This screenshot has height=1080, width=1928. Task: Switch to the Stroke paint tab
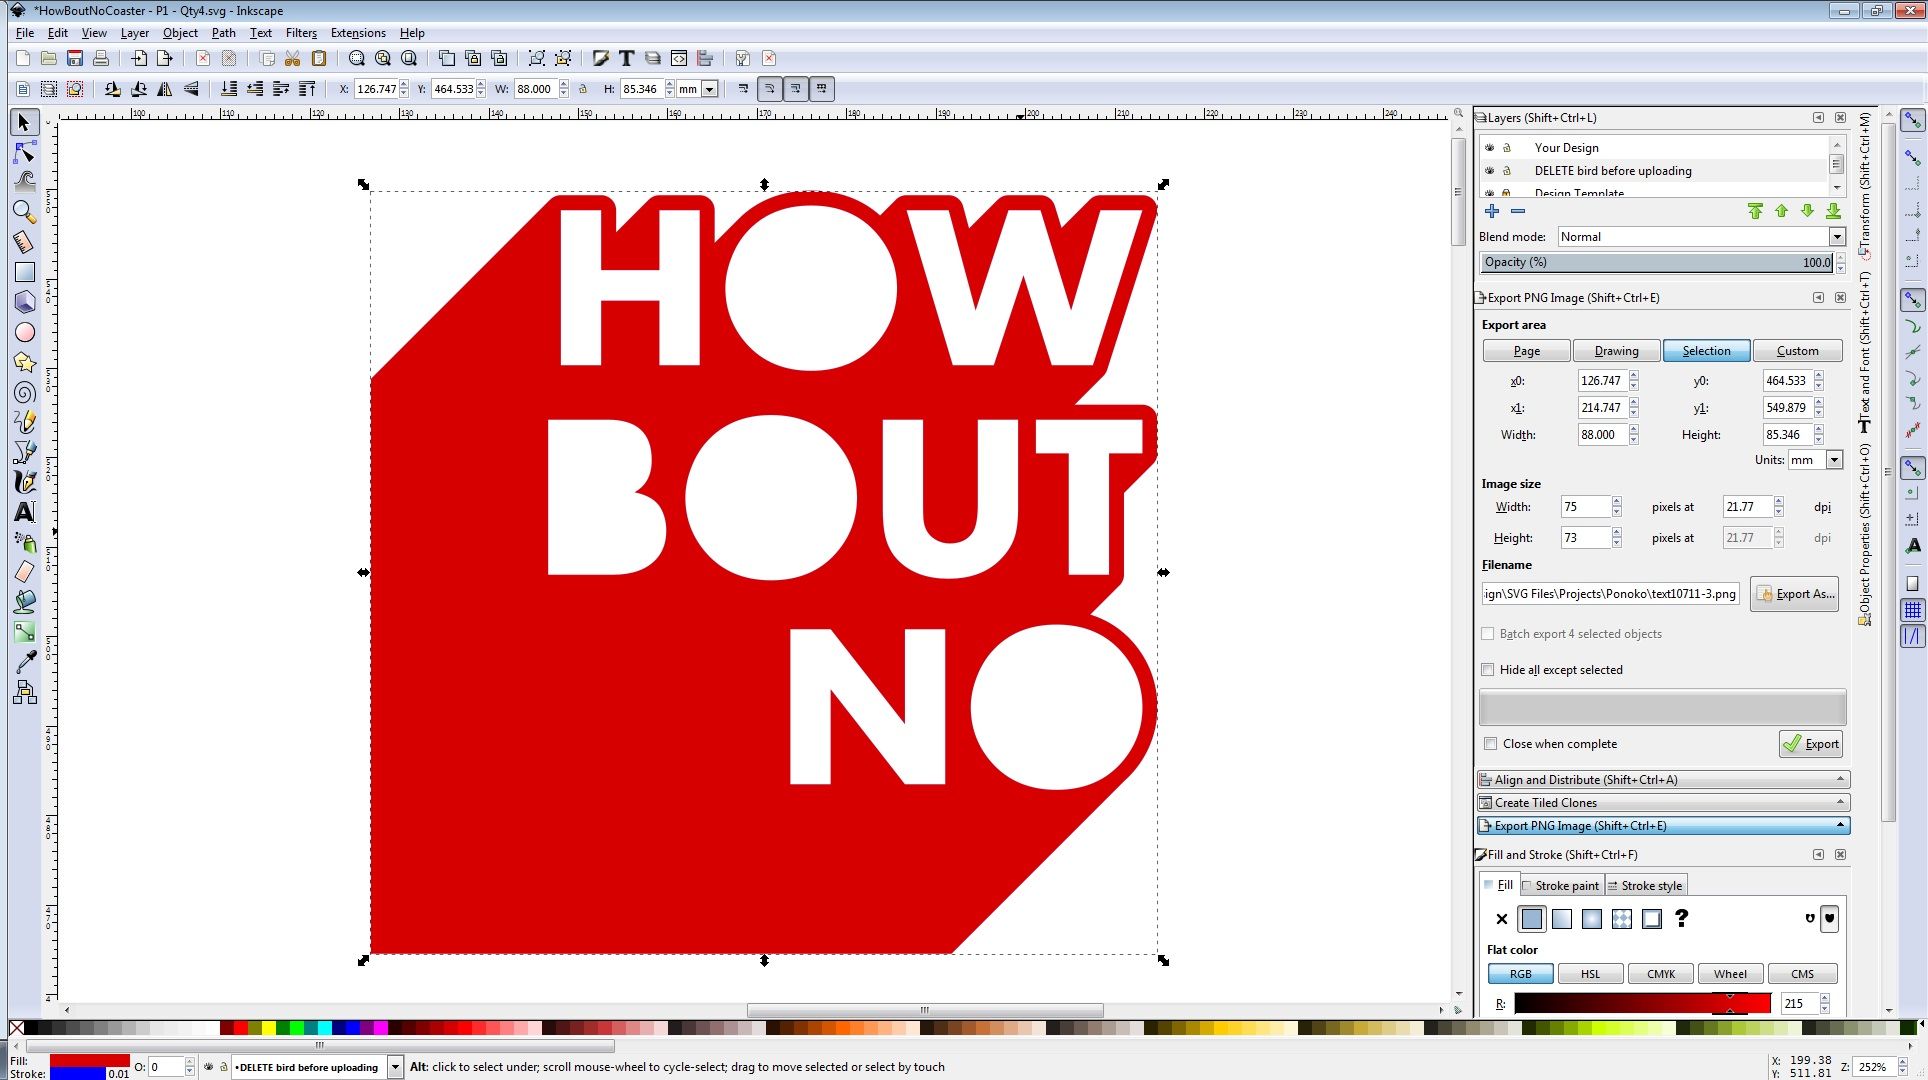tap(1564, 886)
